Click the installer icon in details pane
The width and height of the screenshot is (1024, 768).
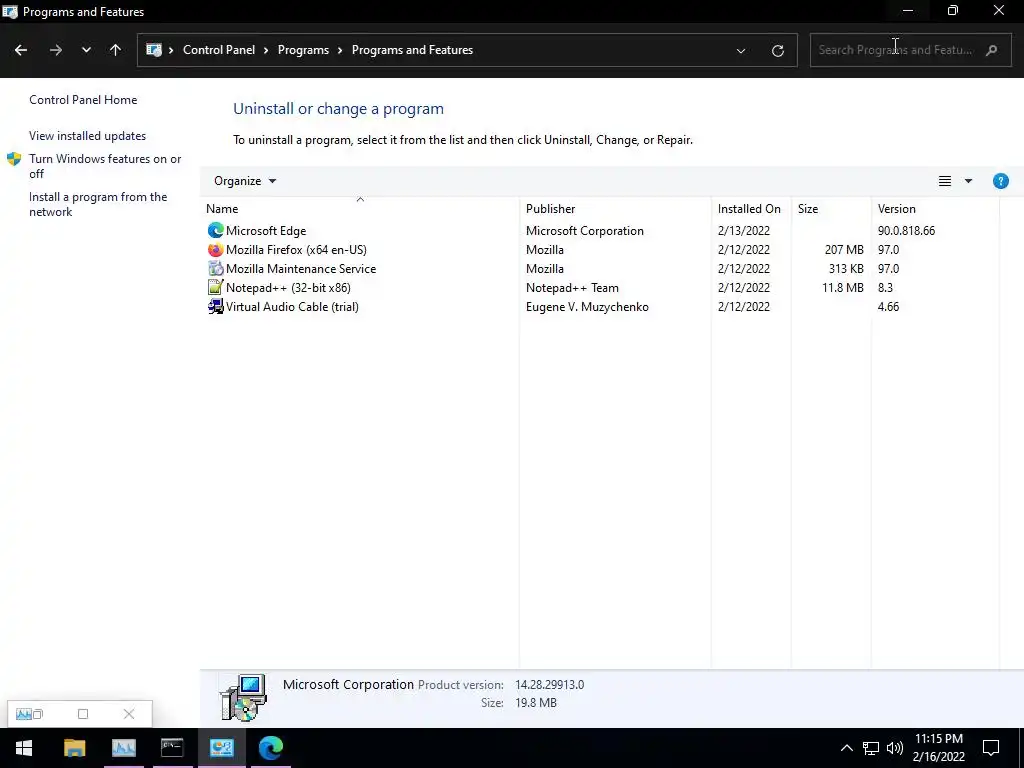[x=243, y=697]
